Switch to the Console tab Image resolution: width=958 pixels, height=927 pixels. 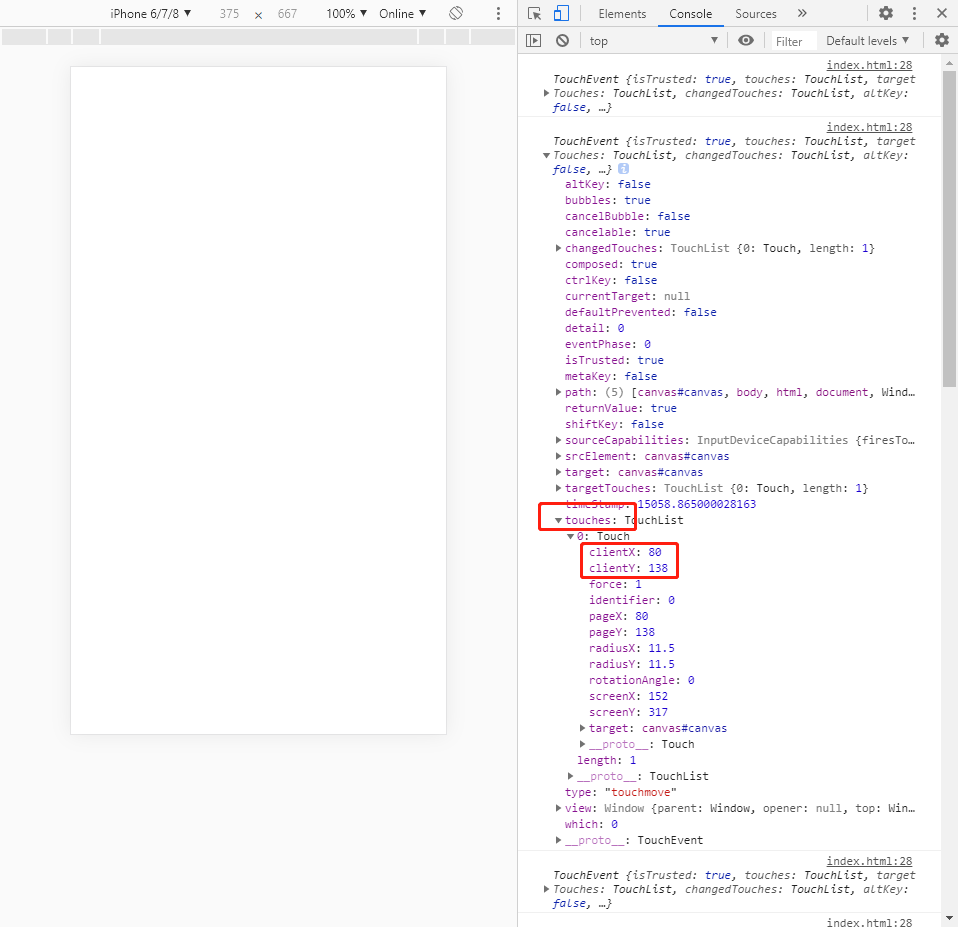coord(690,13)
